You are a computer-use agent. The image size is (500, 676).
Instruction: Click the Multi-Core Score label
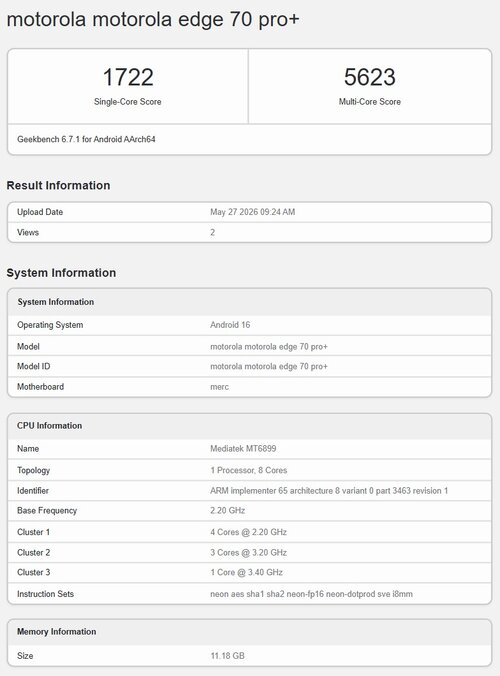point(369,102)
